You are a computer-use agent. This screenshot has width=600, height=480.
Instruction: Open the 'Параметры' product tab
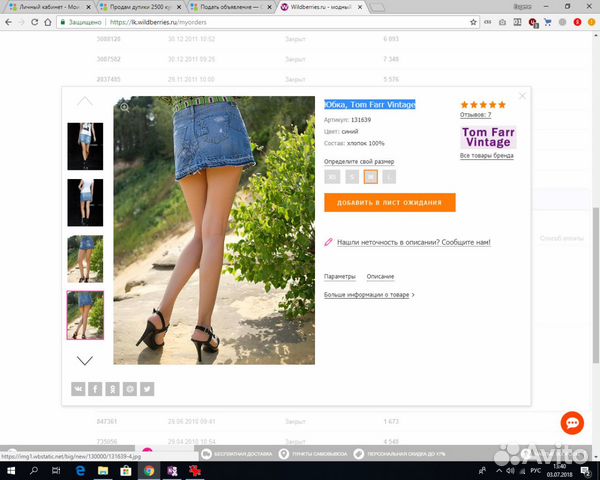pyautogui.click(x=340, y=276)
